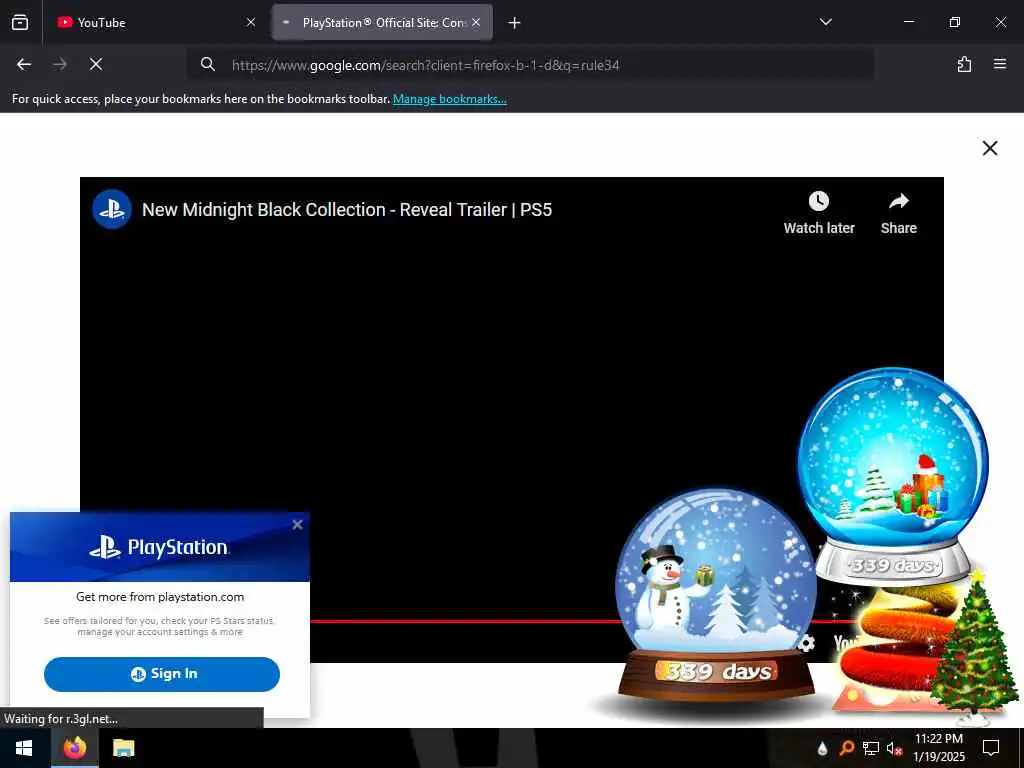Seek on the red video progress bar
This screenshot has width=1024, height=768.
462,621
